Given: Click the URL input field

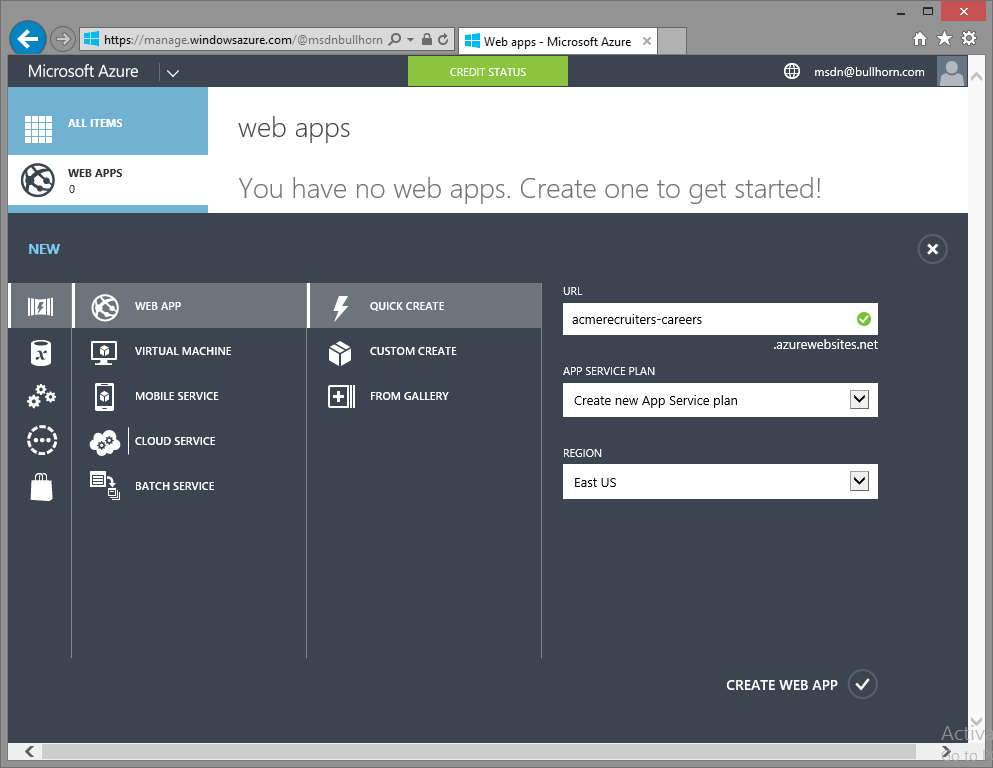Looking at the screenshot, I should coord(720,319).
